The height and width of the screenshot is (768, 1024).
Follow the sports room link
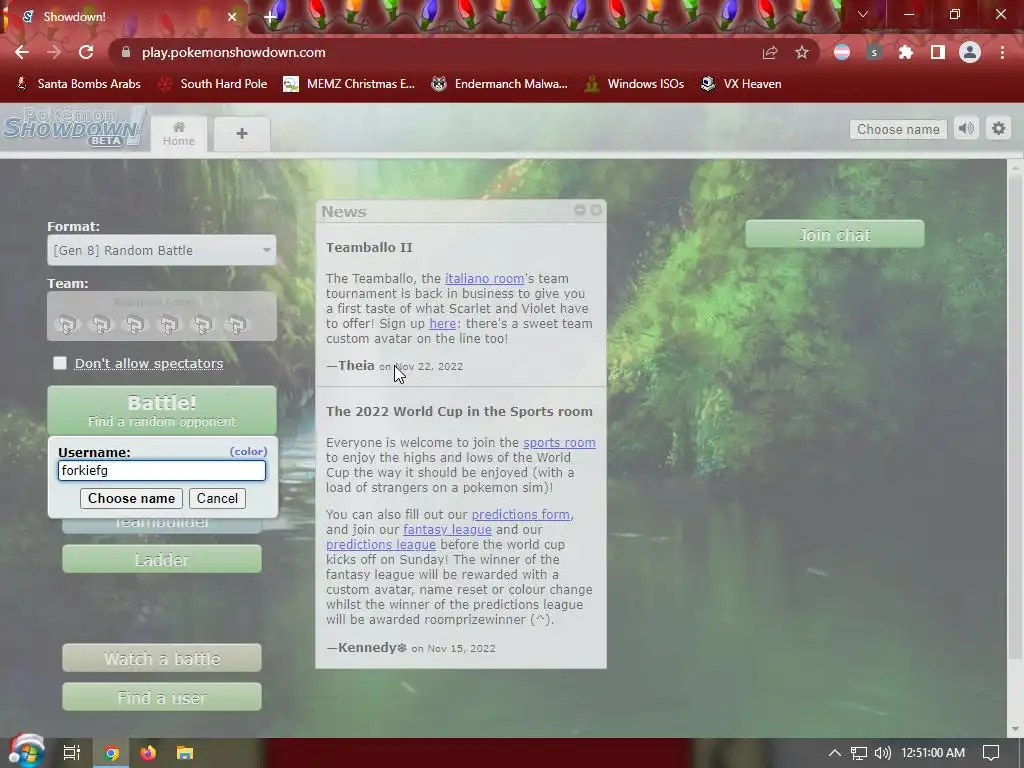tap(559, 443)
